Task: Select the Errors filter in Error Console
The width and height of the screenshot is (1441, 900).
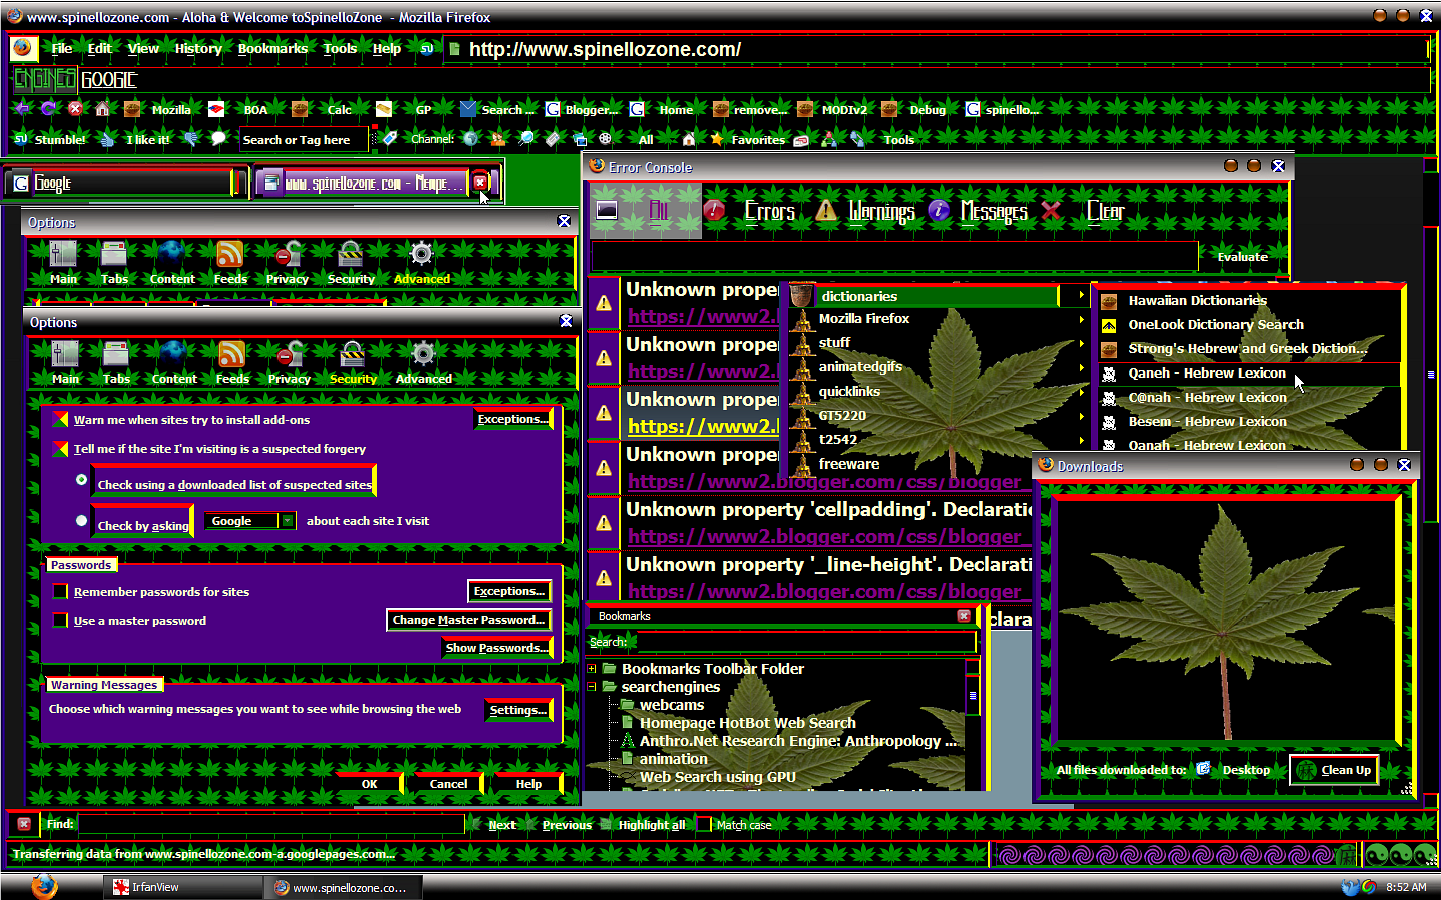Action: tap(770, 211)
